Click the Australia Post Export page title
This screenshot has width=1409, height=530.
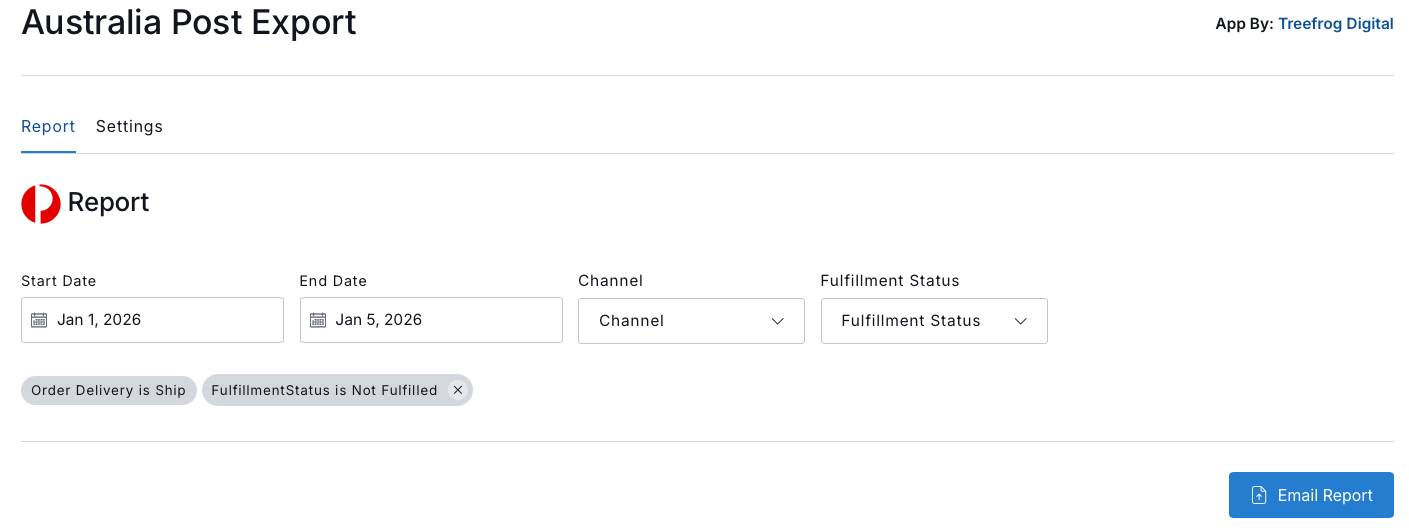189,22
